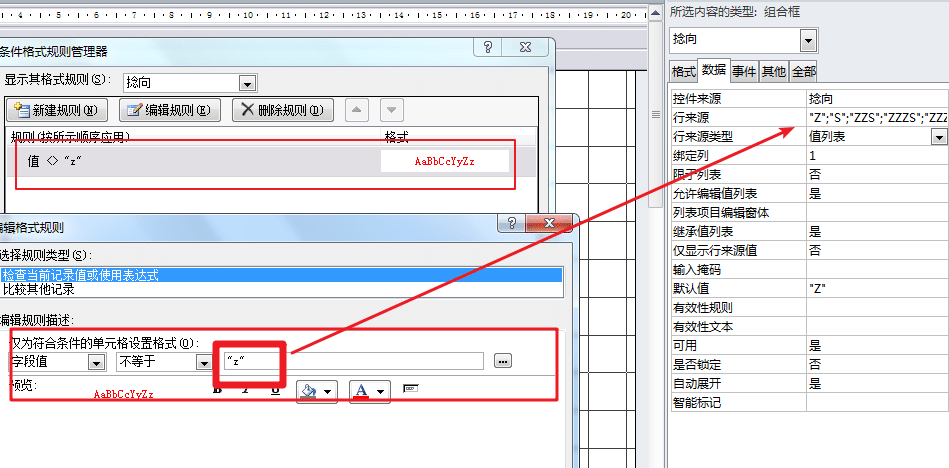The width and height of the screenshot is (949, 468).
Task: Click Edit Rule button in rules manager
Action: pos(169,110)
